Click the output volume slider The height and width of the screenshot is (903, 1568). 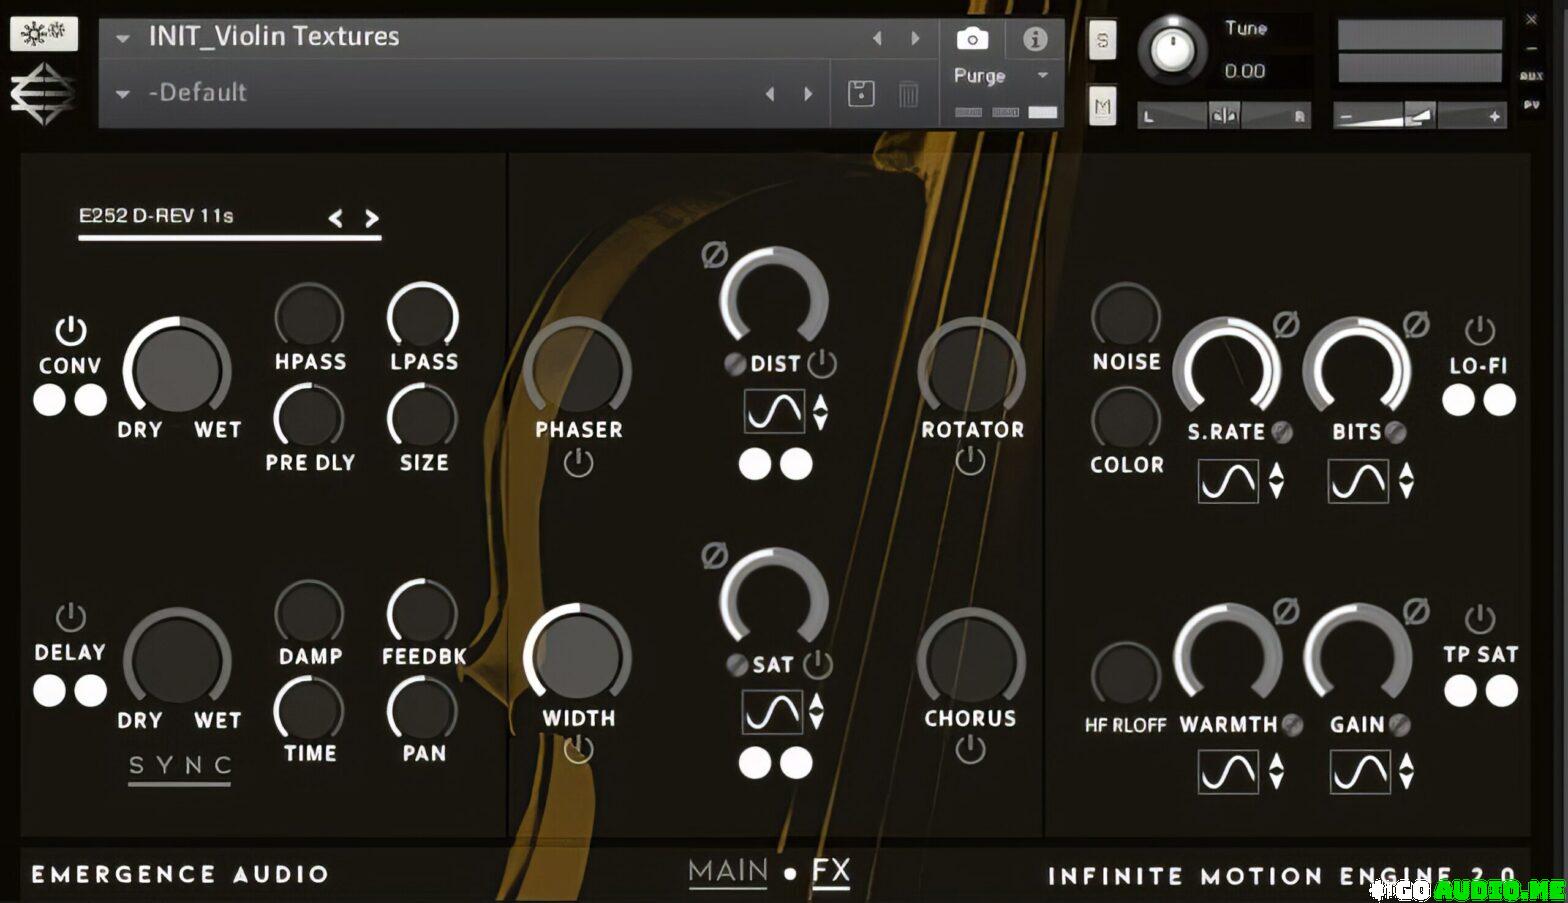click(1420, 116)
